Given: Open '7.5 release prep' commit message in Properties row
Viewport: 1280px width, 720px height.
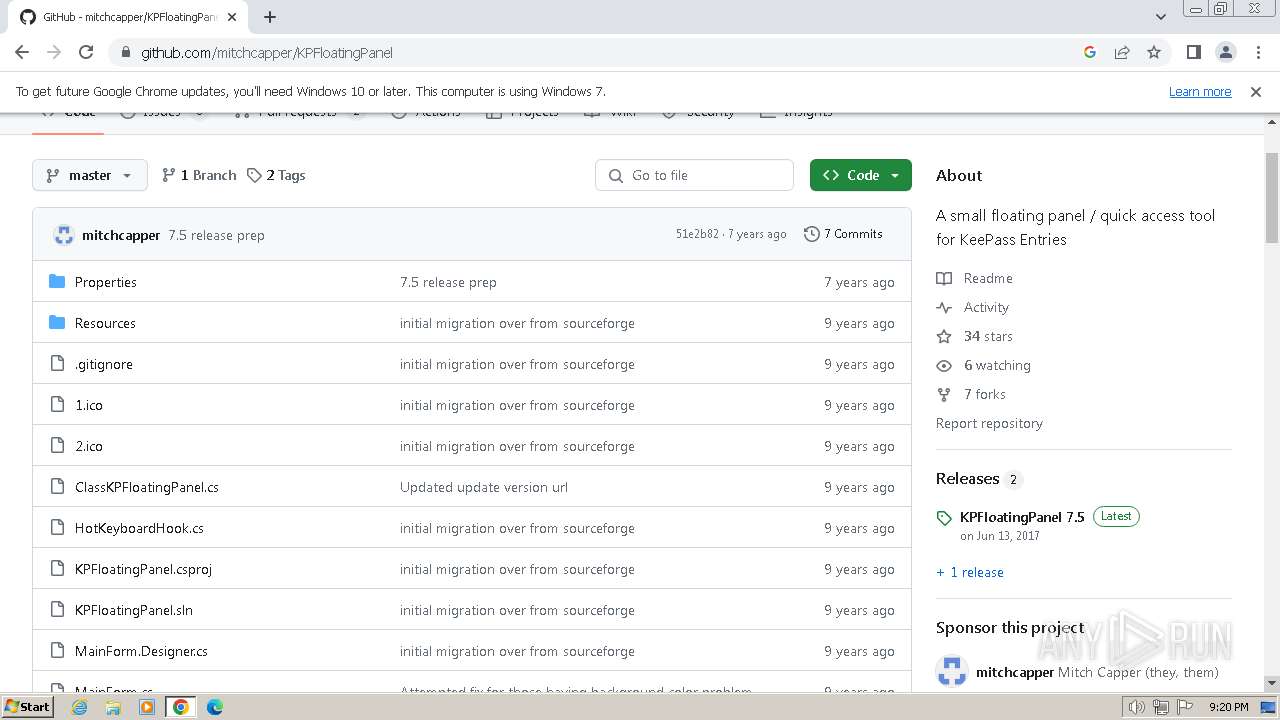Looking at the screenshot, I should coord(448,282).
